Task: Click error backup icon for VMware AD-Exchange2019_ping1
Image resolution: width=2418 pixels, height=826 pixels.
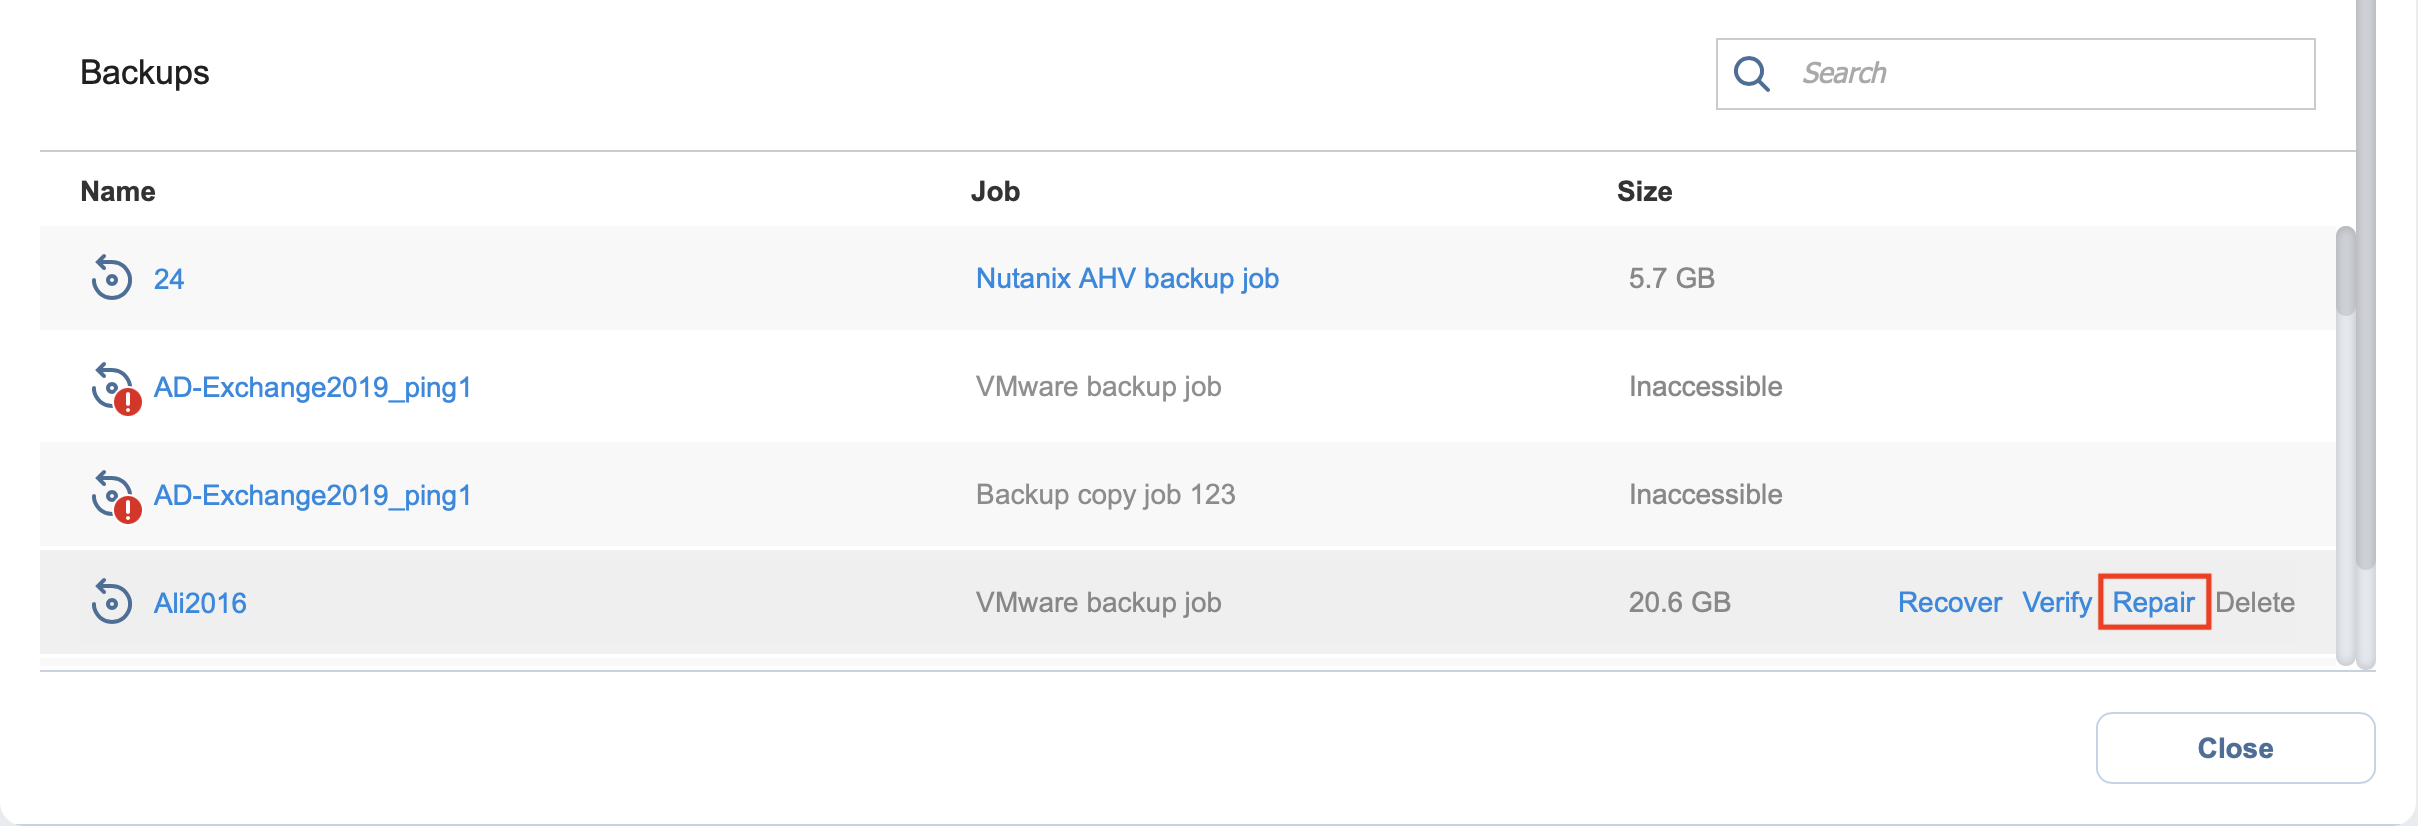Action: coord(114,388)
